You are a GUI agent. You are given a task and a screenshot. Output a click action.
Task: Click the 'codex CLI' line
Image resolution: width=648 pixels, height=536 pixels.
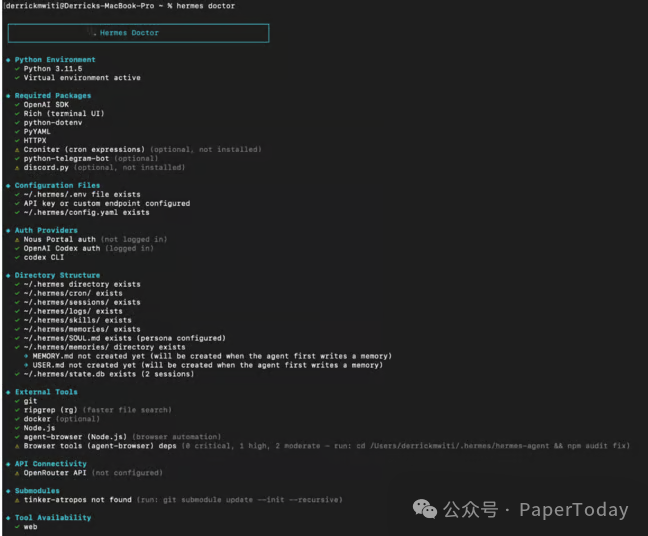pos(44,257)
